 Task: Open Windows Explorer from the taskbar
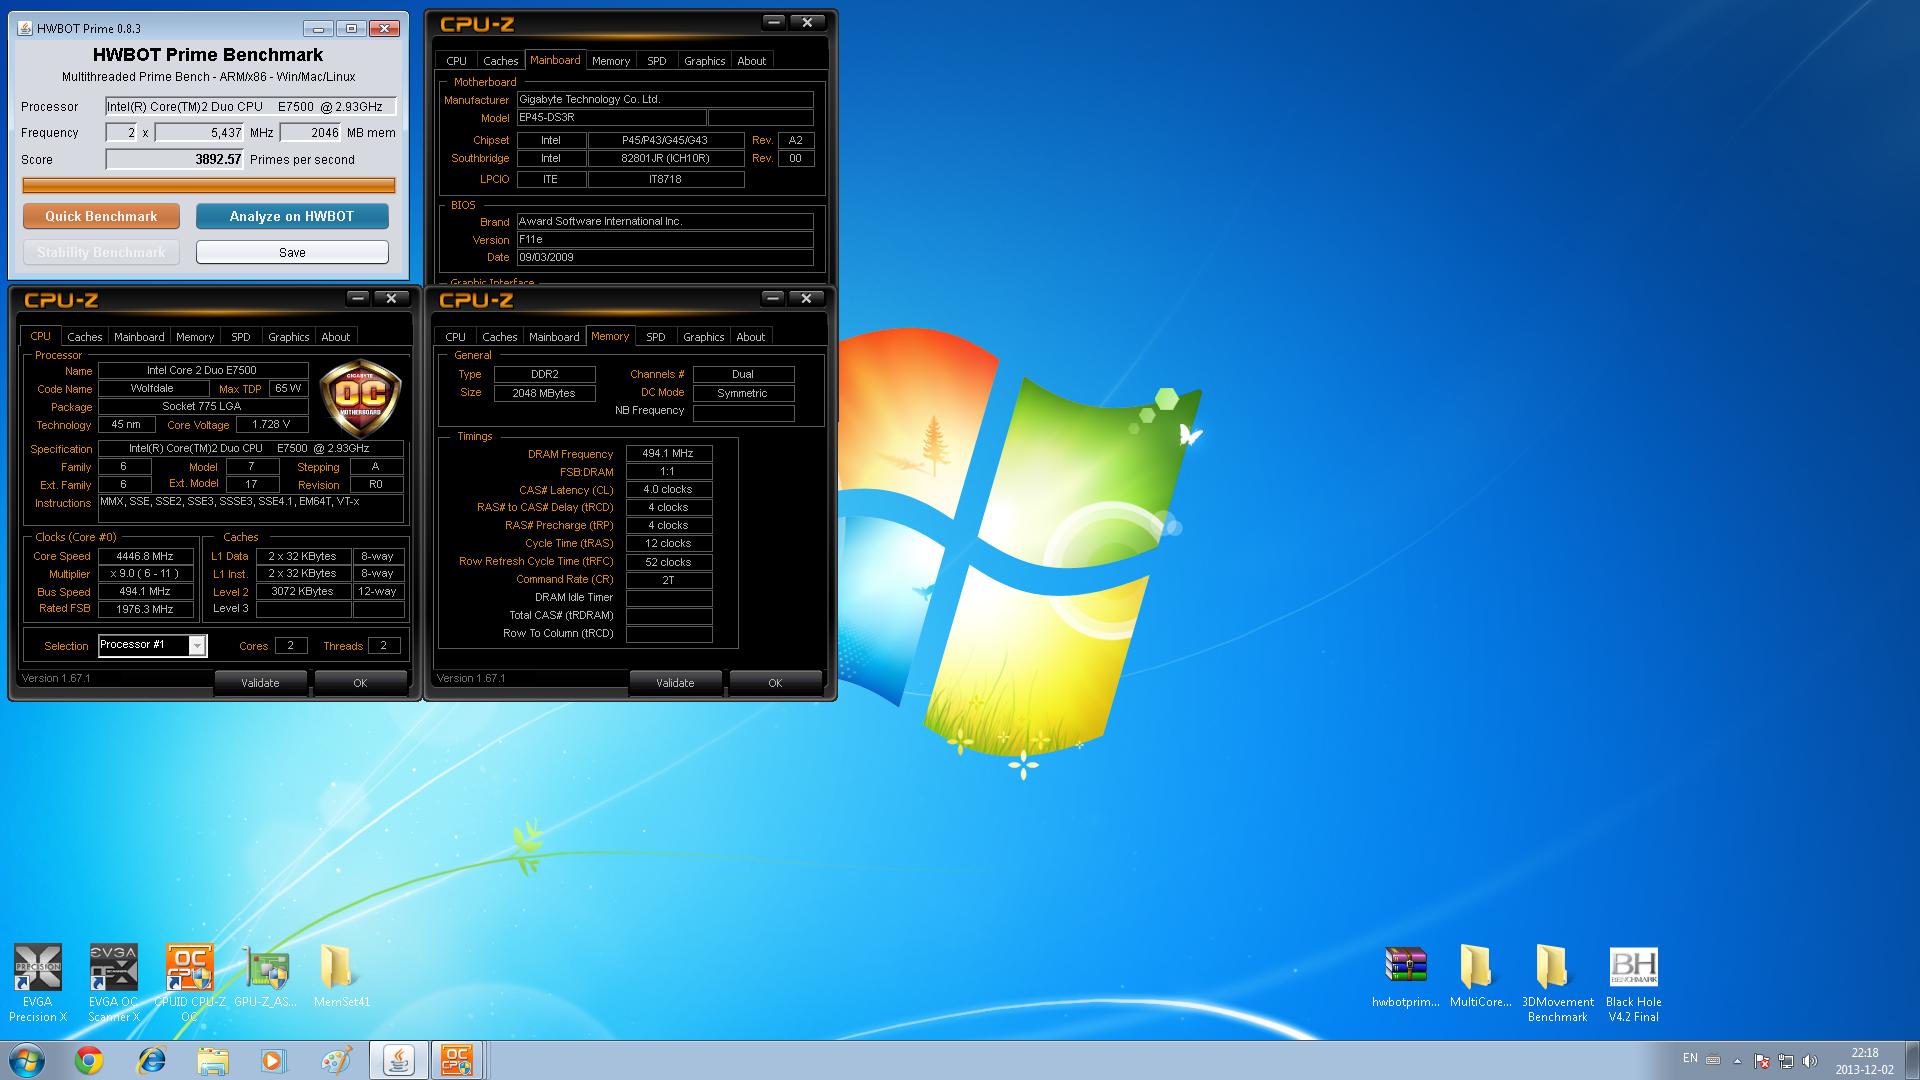pos(213,1060)
